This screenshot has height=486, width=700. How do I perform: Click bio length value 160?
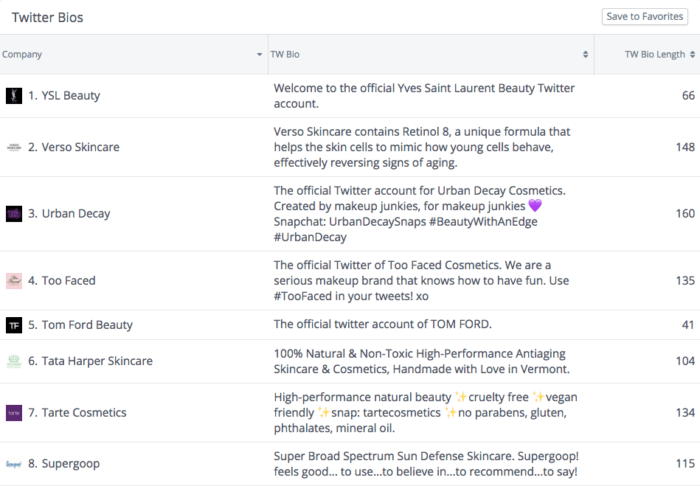click(685, 214)
